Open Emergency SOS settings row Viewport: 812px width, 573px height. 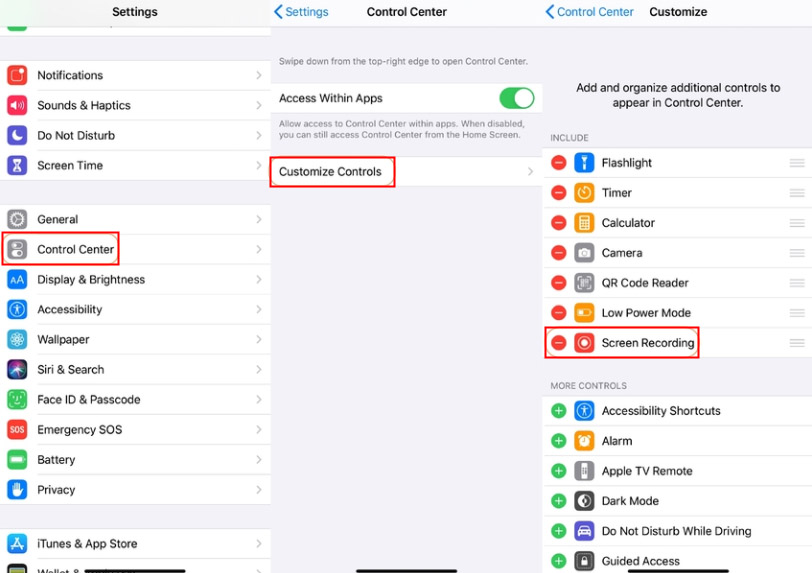(135, 429)
